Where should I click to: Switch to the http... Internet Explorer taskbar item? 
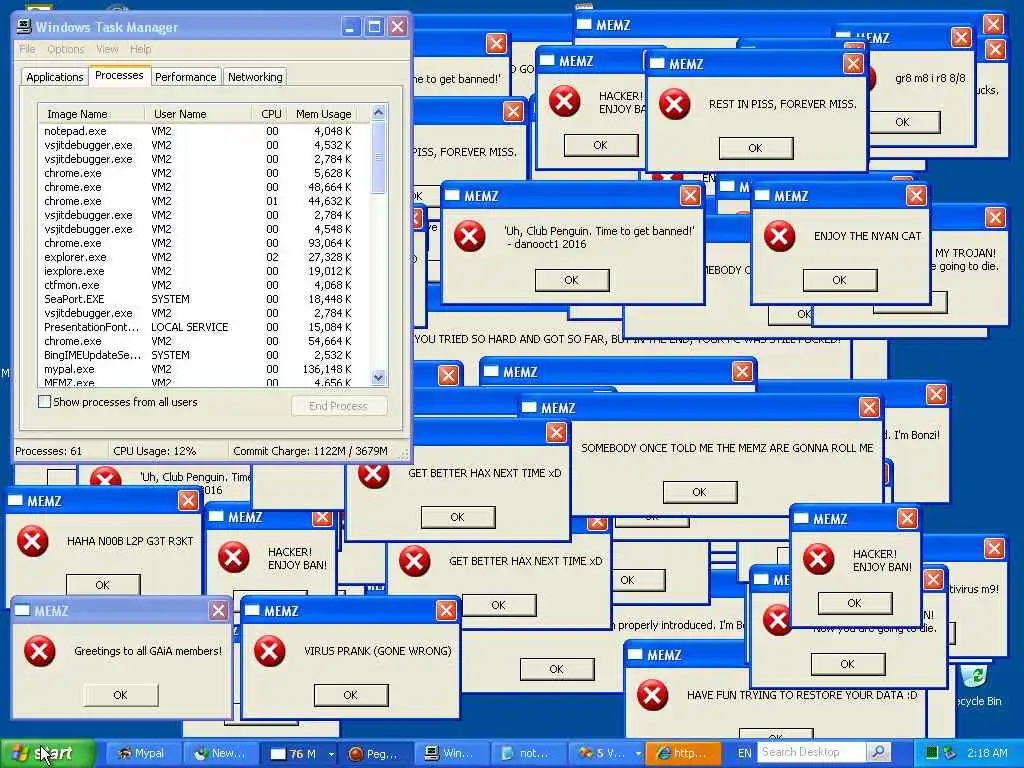(x=682, y=754)
